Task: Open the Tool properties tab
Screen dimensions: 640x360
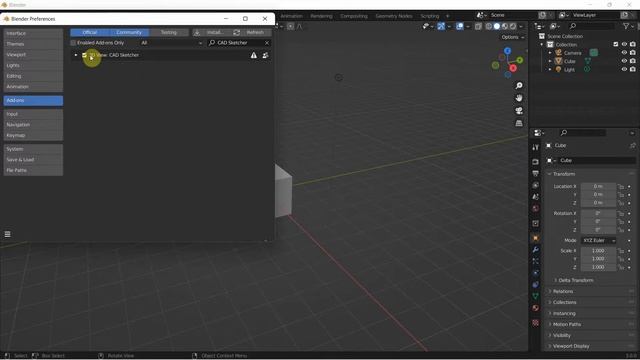Action: point(536,147)
